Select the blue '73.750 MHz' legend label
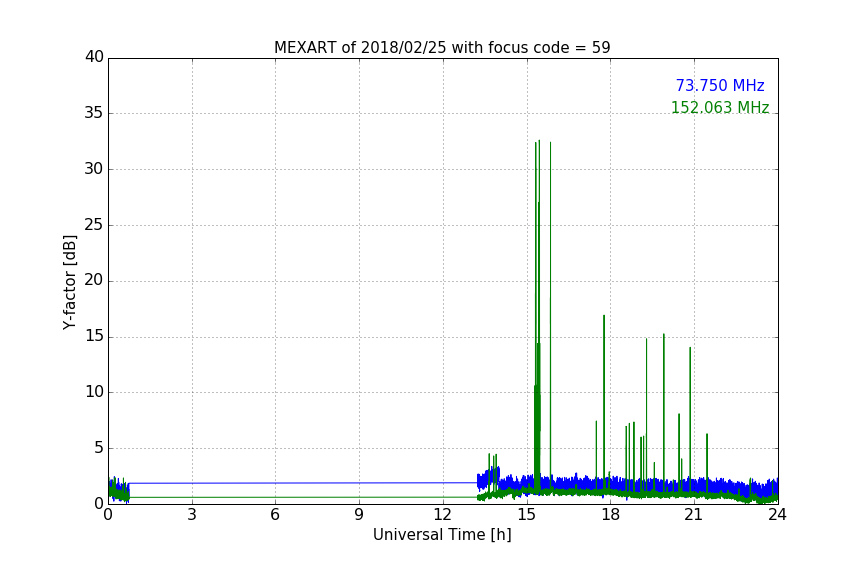 coord(720,86)
